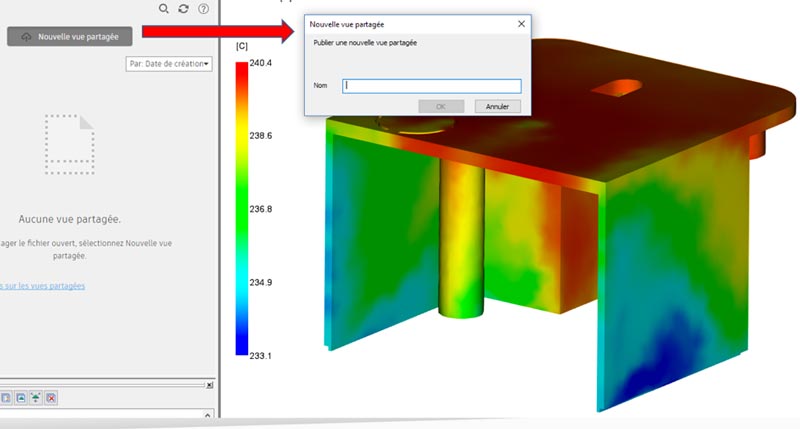Open the search magnifier in shared views panel
The height and width of the screenshot is (429, 800).
[163, 9]
